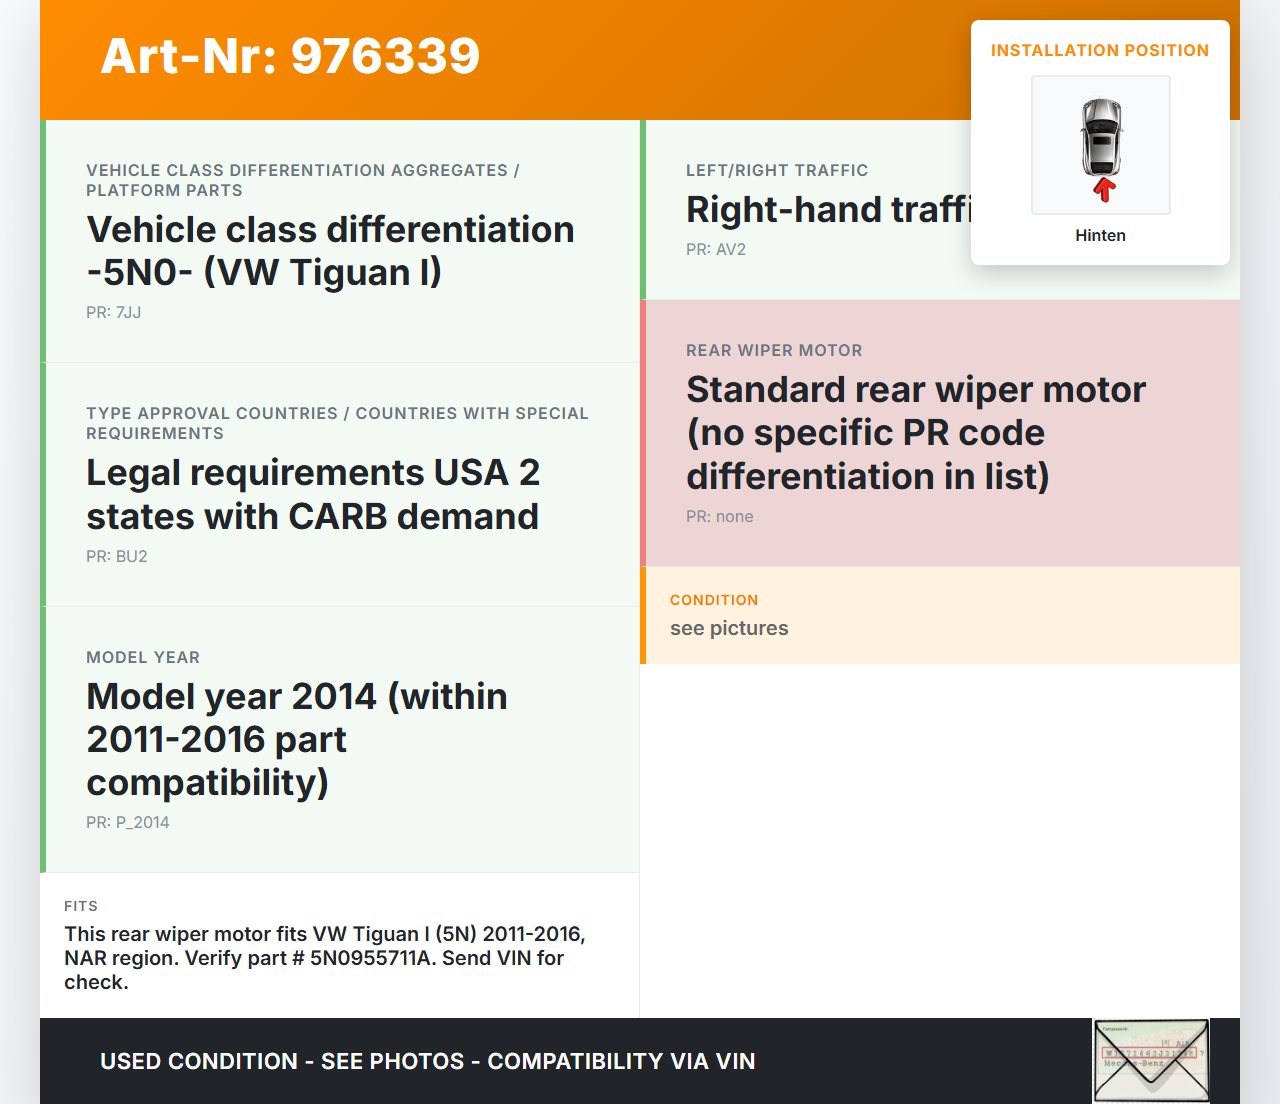Select the fits description mentioning 5N0955711A
The width and height of the screenshot is (1280, 1105).
(325, 958)
